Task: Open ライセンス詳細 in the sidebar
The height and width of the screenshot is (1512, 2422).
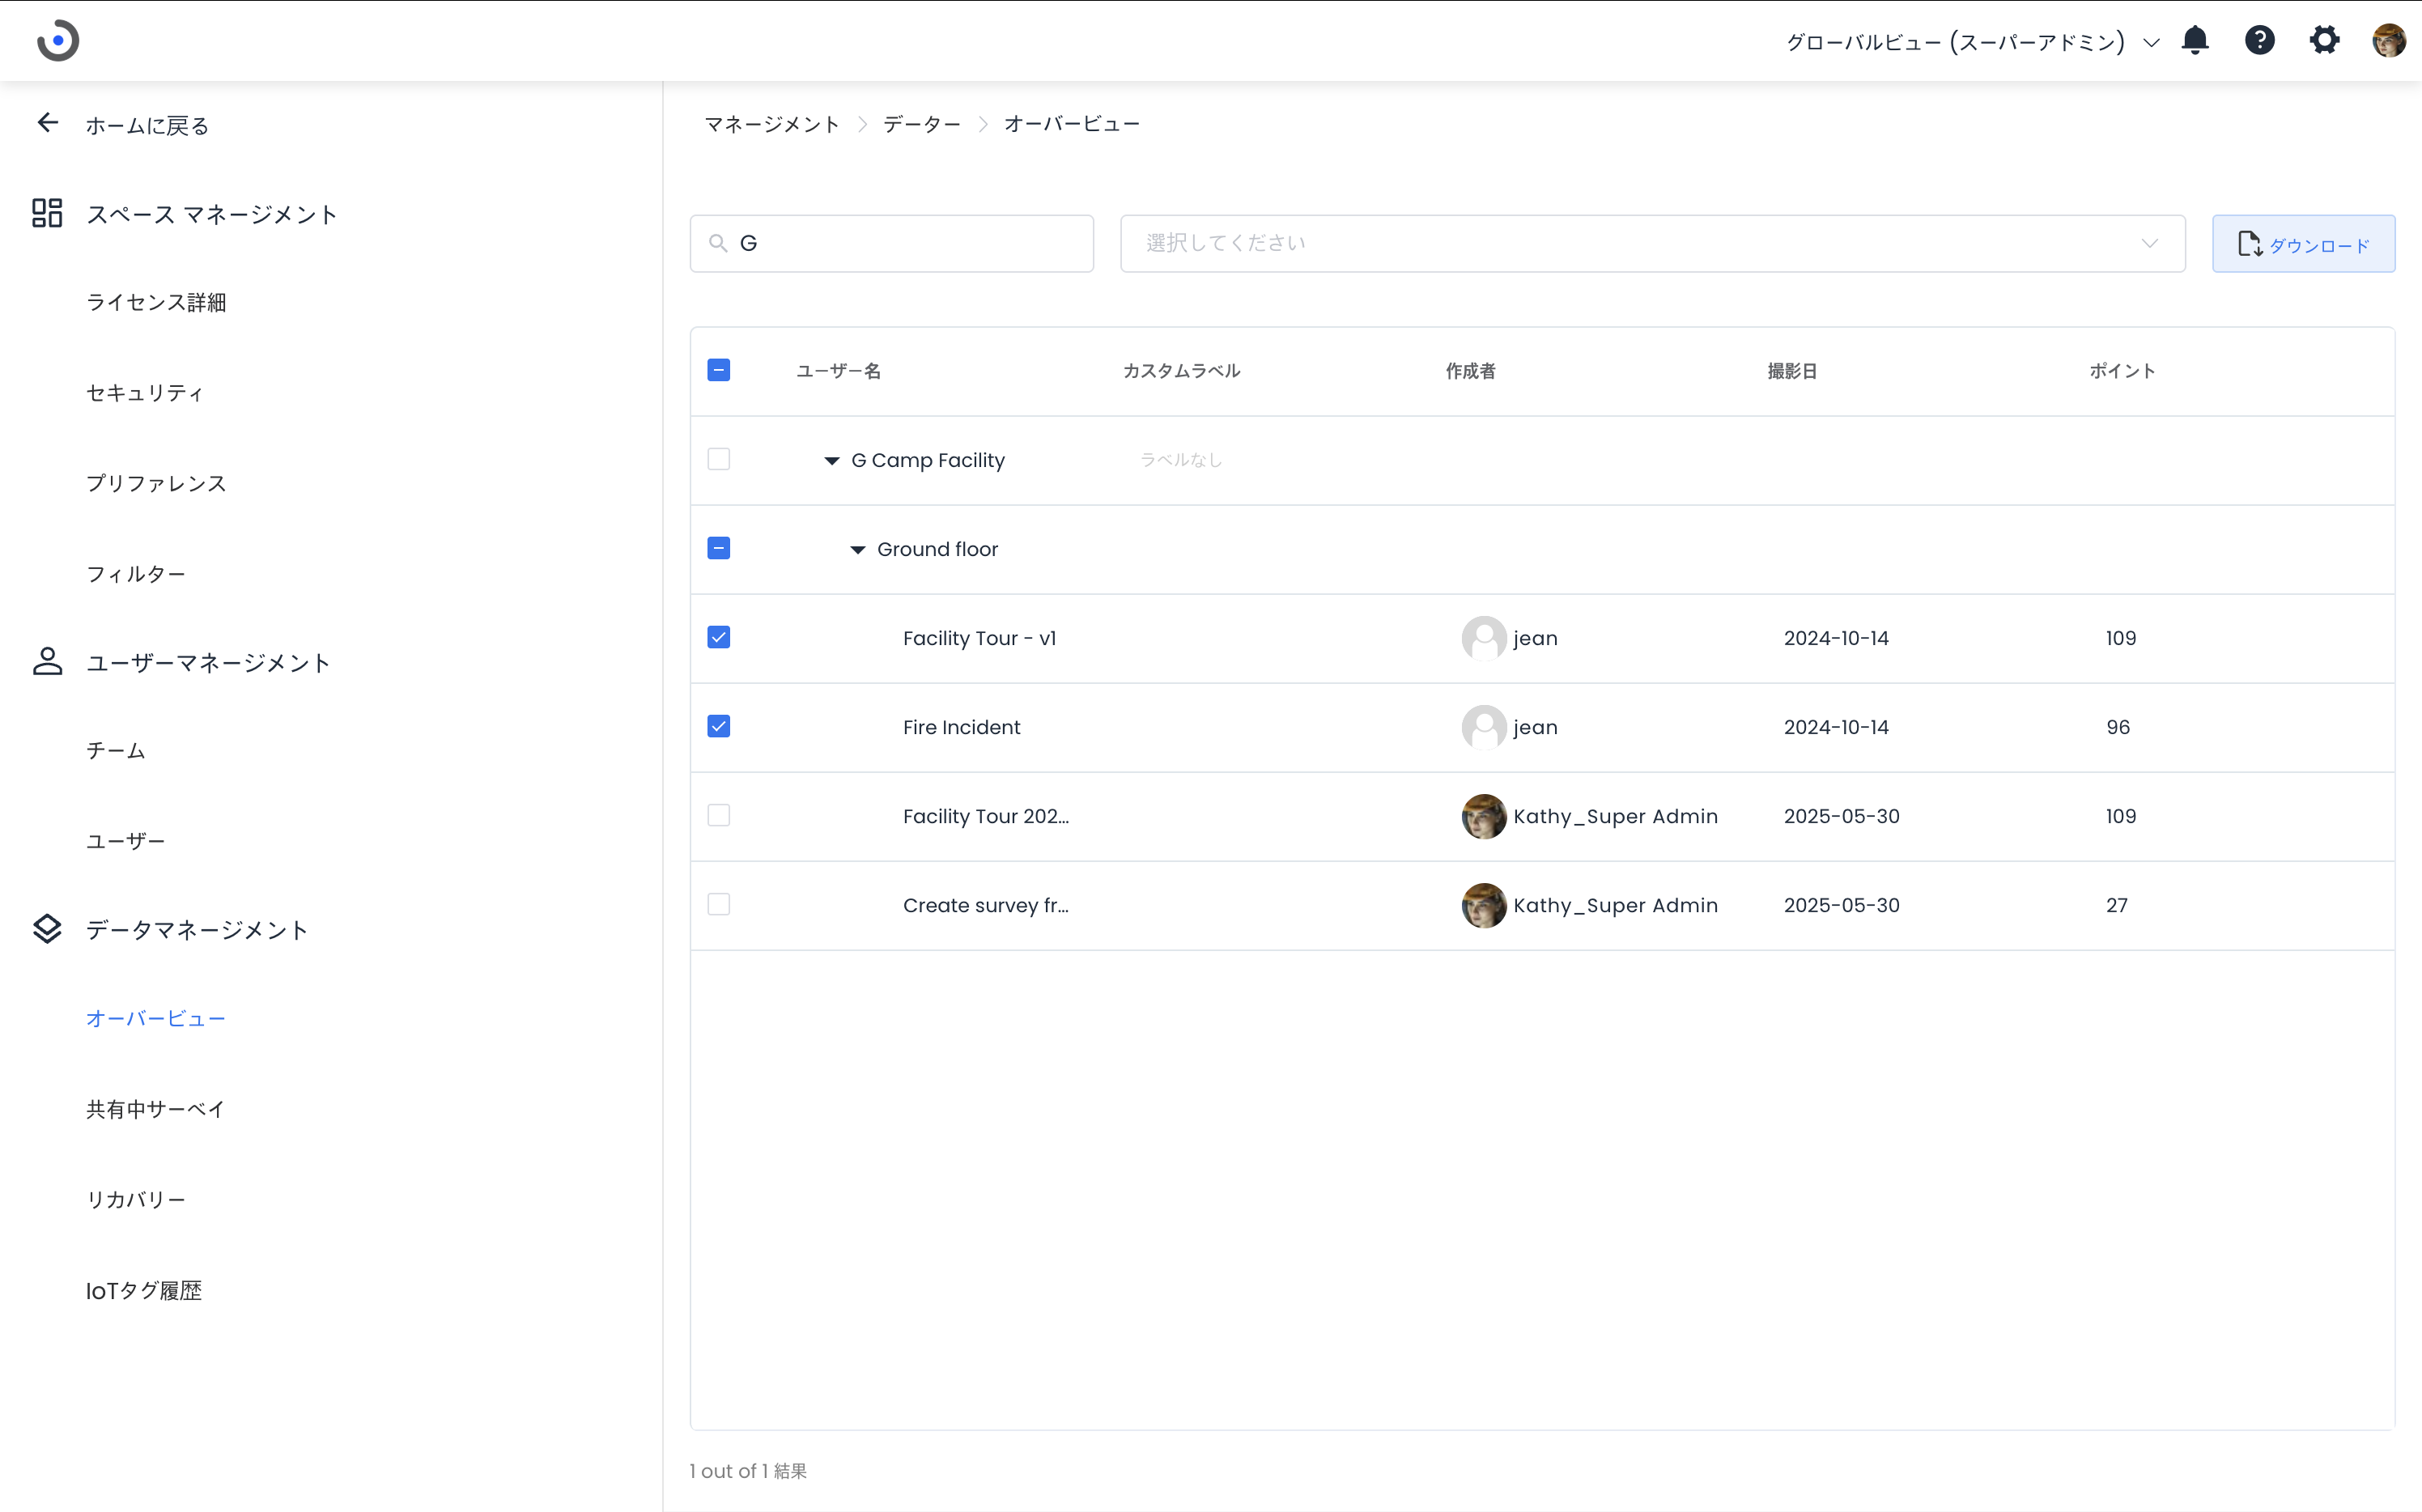Action: click(156, 302)
